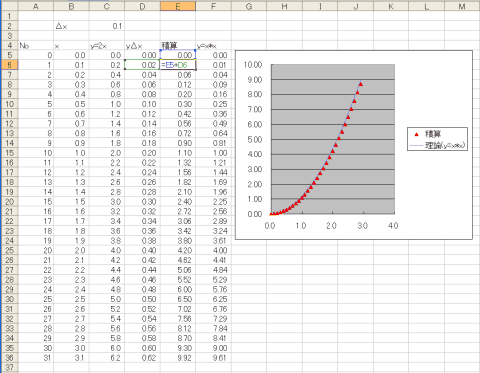Select row header 15
480x373 pixels.
click(x=9, y=153)
